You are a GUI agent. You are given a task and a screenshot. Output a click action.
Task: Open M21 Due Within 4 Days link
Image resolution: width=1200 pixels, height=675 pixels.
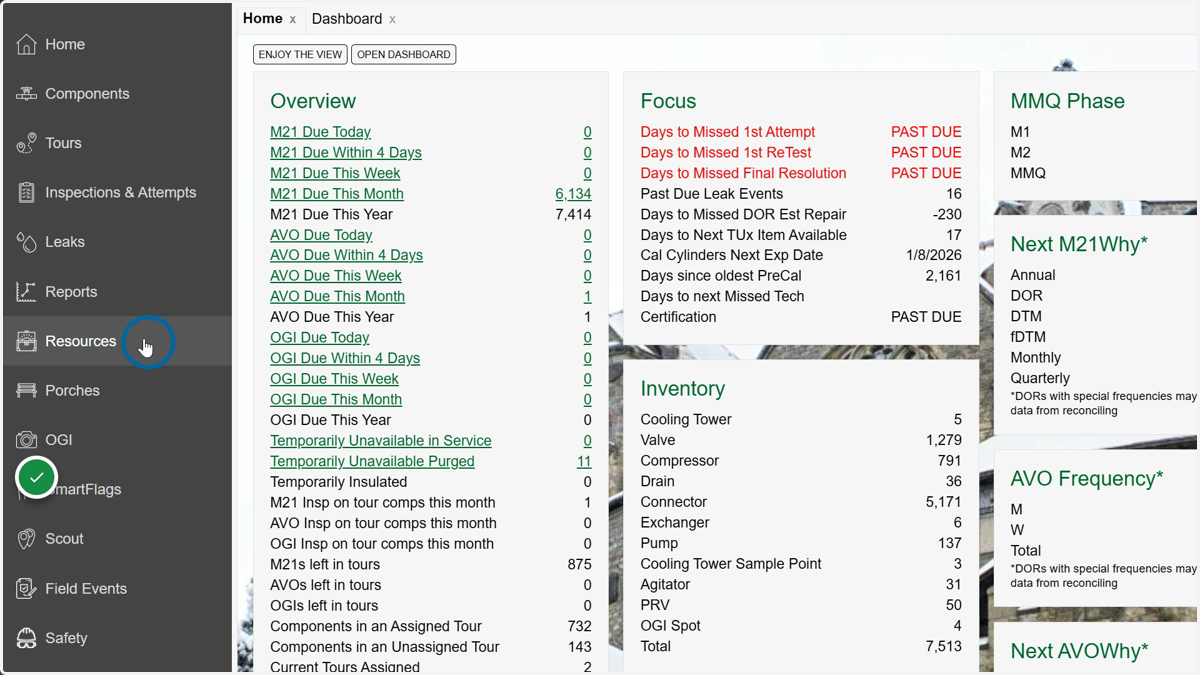point(346,153)
